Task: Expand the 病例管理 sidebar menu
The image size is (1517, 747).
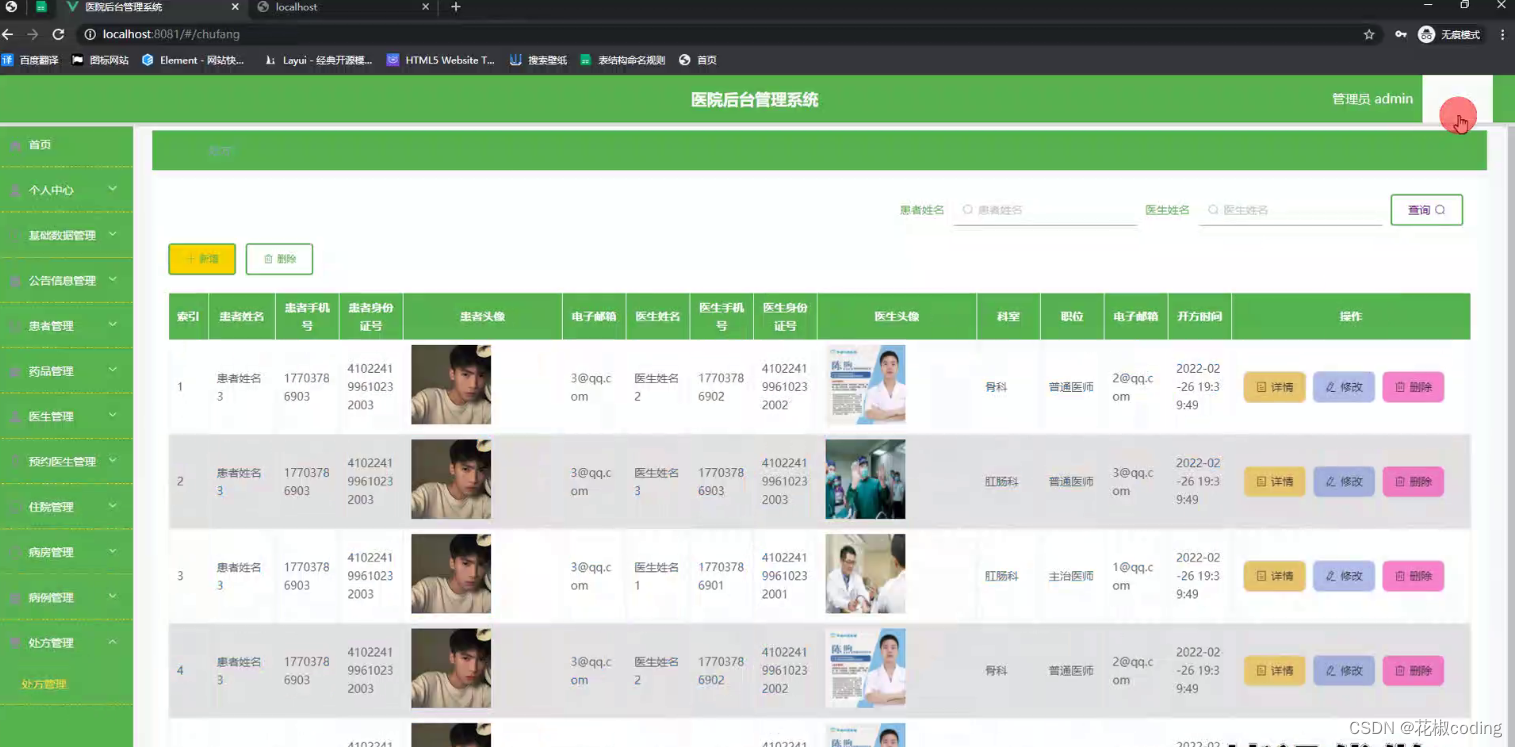Action: (x=66, y=597)
